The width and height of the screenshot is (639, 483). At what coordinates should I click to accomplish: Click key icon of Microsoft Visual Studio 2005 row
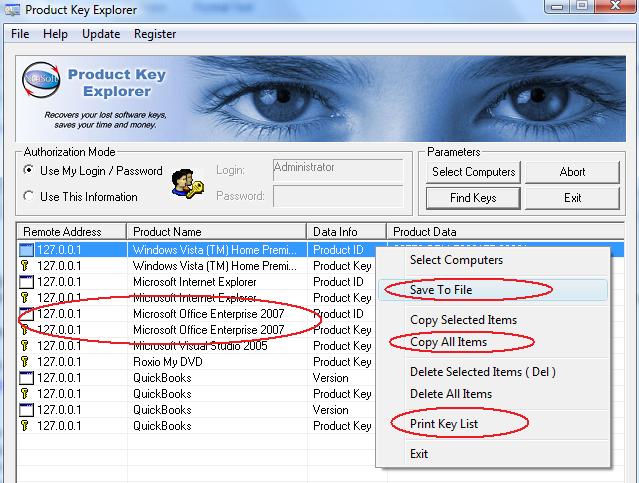tap(25, 346)
